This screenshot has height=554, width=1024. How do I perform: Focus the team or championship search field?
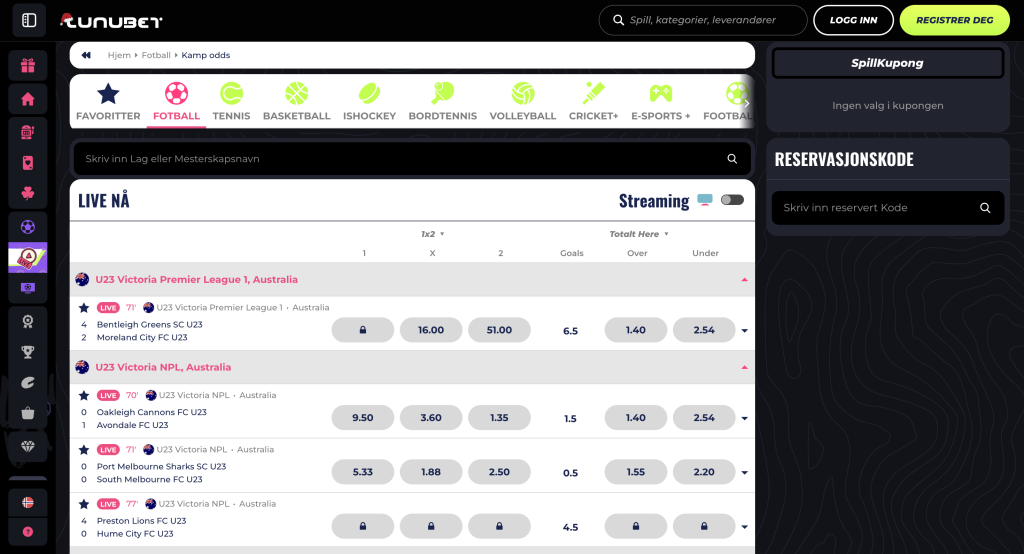click(x=411, y=159)
